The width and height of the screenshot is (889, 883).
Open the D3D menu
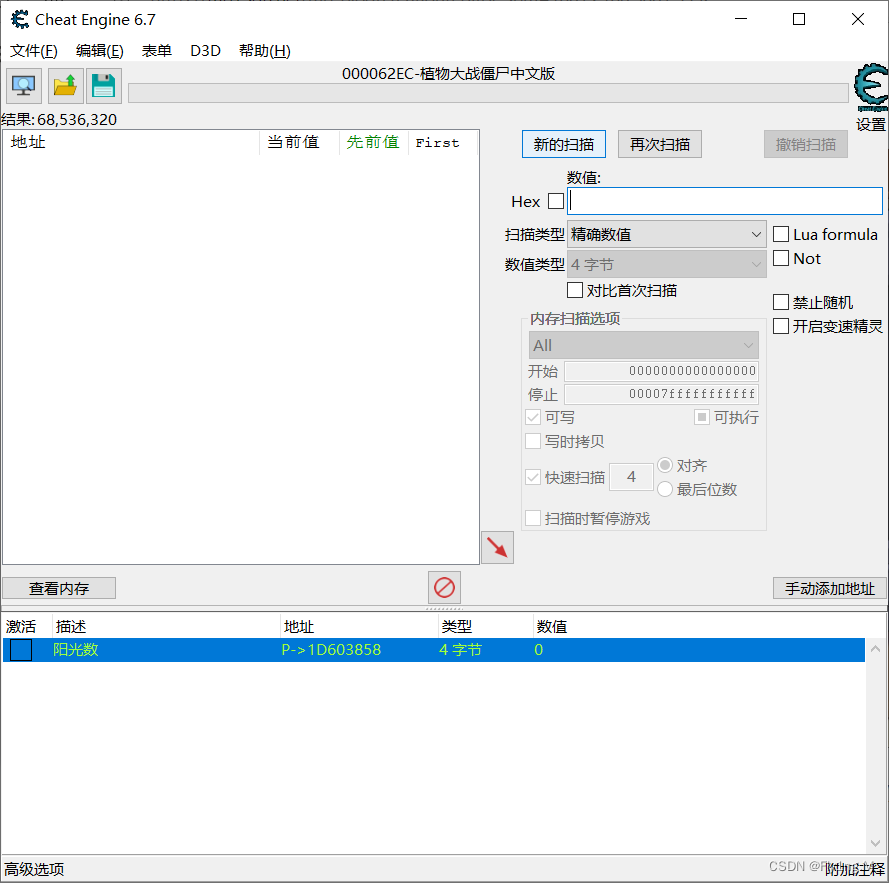(x=205, y=51)
